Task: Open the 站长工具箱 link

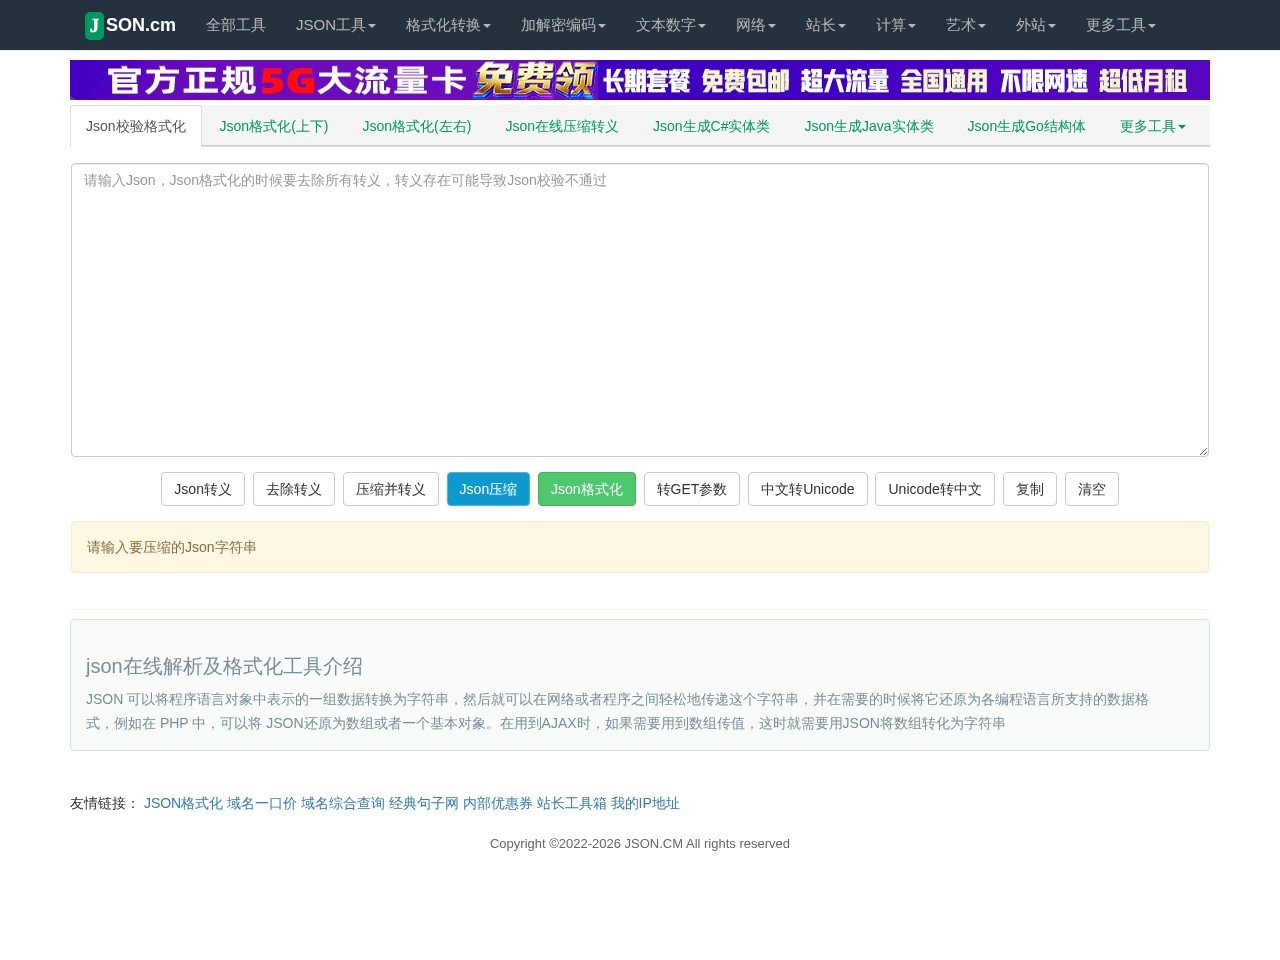Action: tap(572, 803)
